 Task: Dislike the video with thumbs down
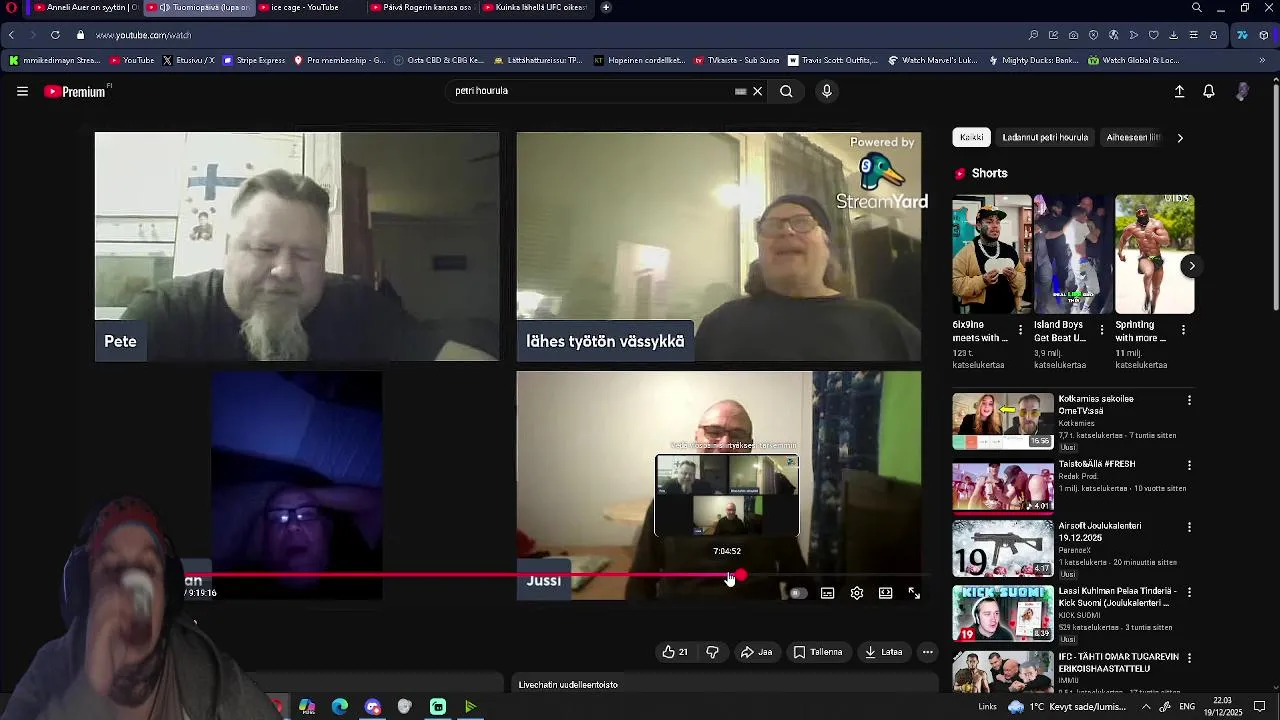coord(712,652)
